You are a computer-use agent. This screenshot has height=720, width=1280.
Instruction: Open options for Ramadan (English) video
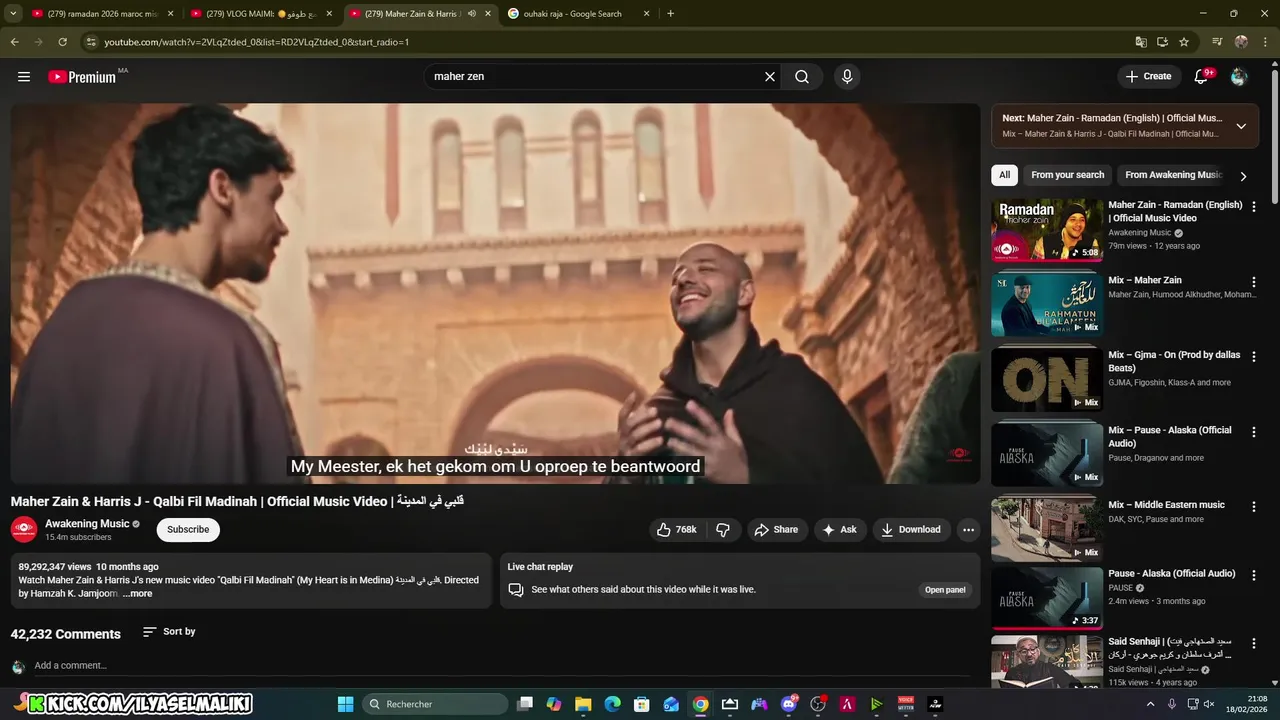tap(1254, 207)
